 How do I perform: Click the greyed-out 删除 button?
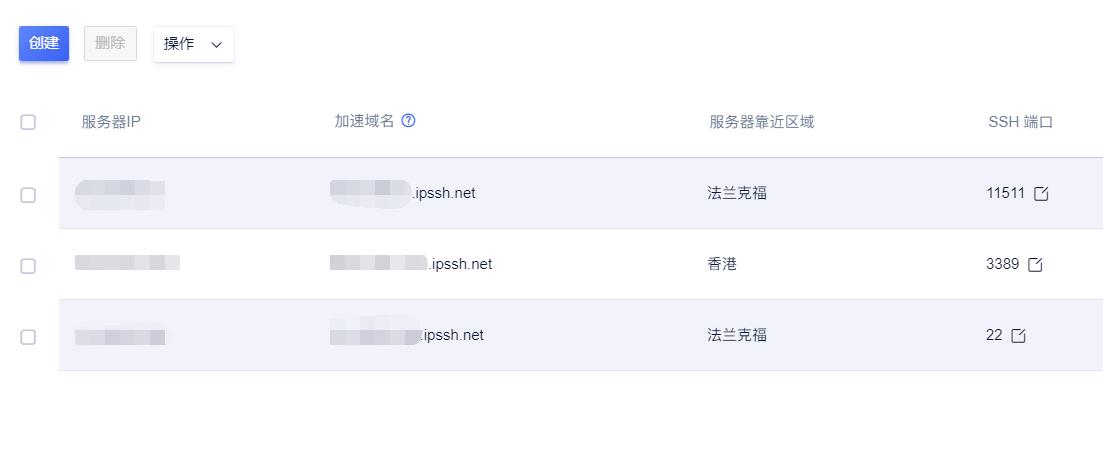110,44
